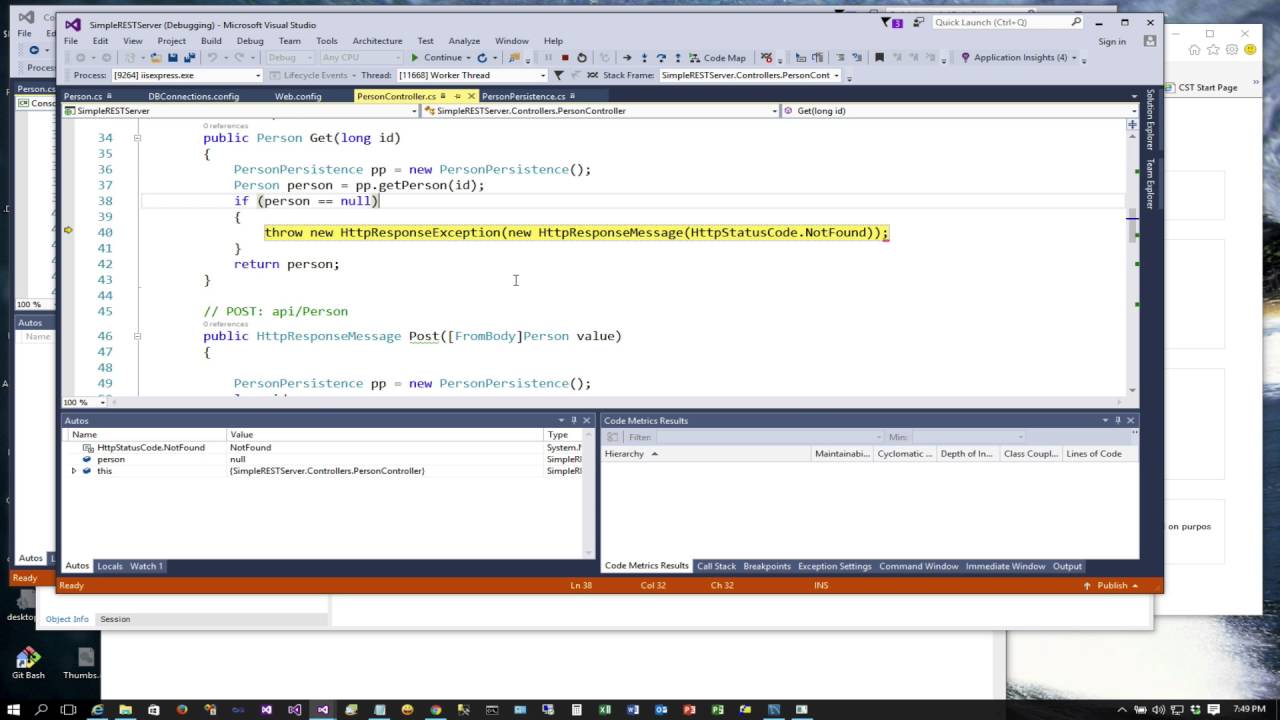Open the Thread dropdown showing Worker Thread
Image resolution: width=1280 pixels, height=720 pixels.
coord(543,75)
